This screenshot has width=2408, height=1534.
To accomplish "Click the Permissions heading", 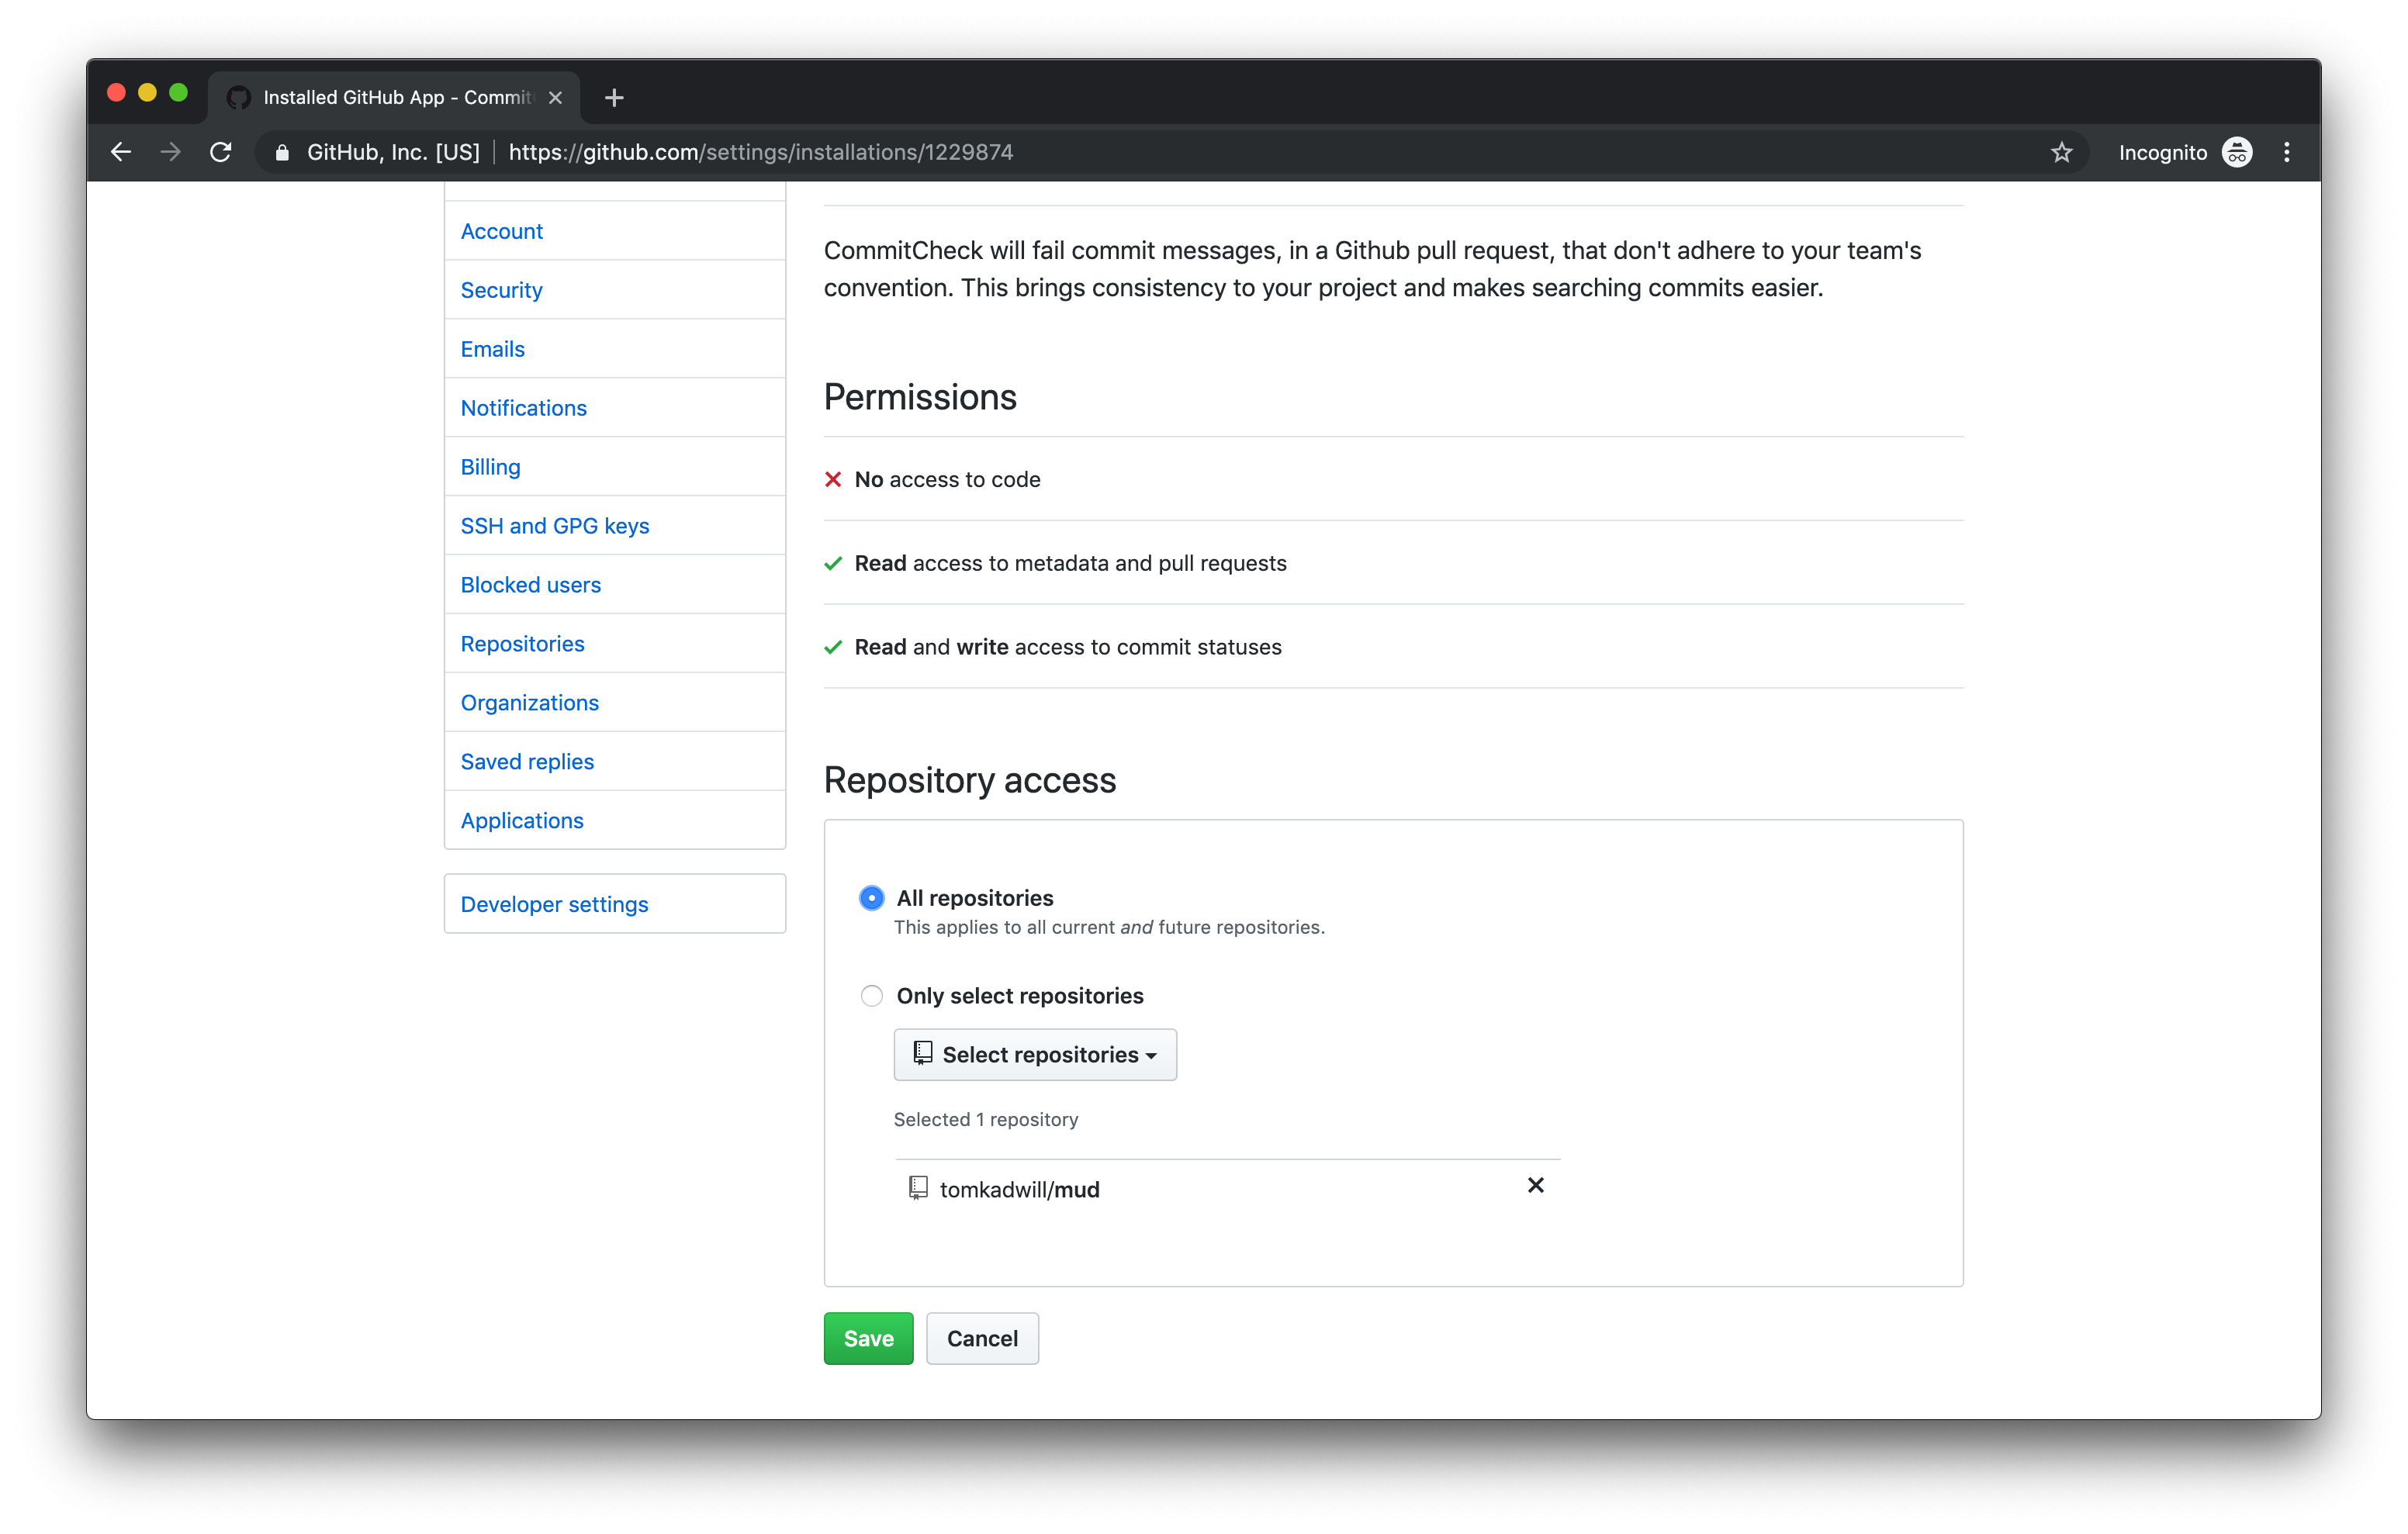I will click(x=920, y=397).
